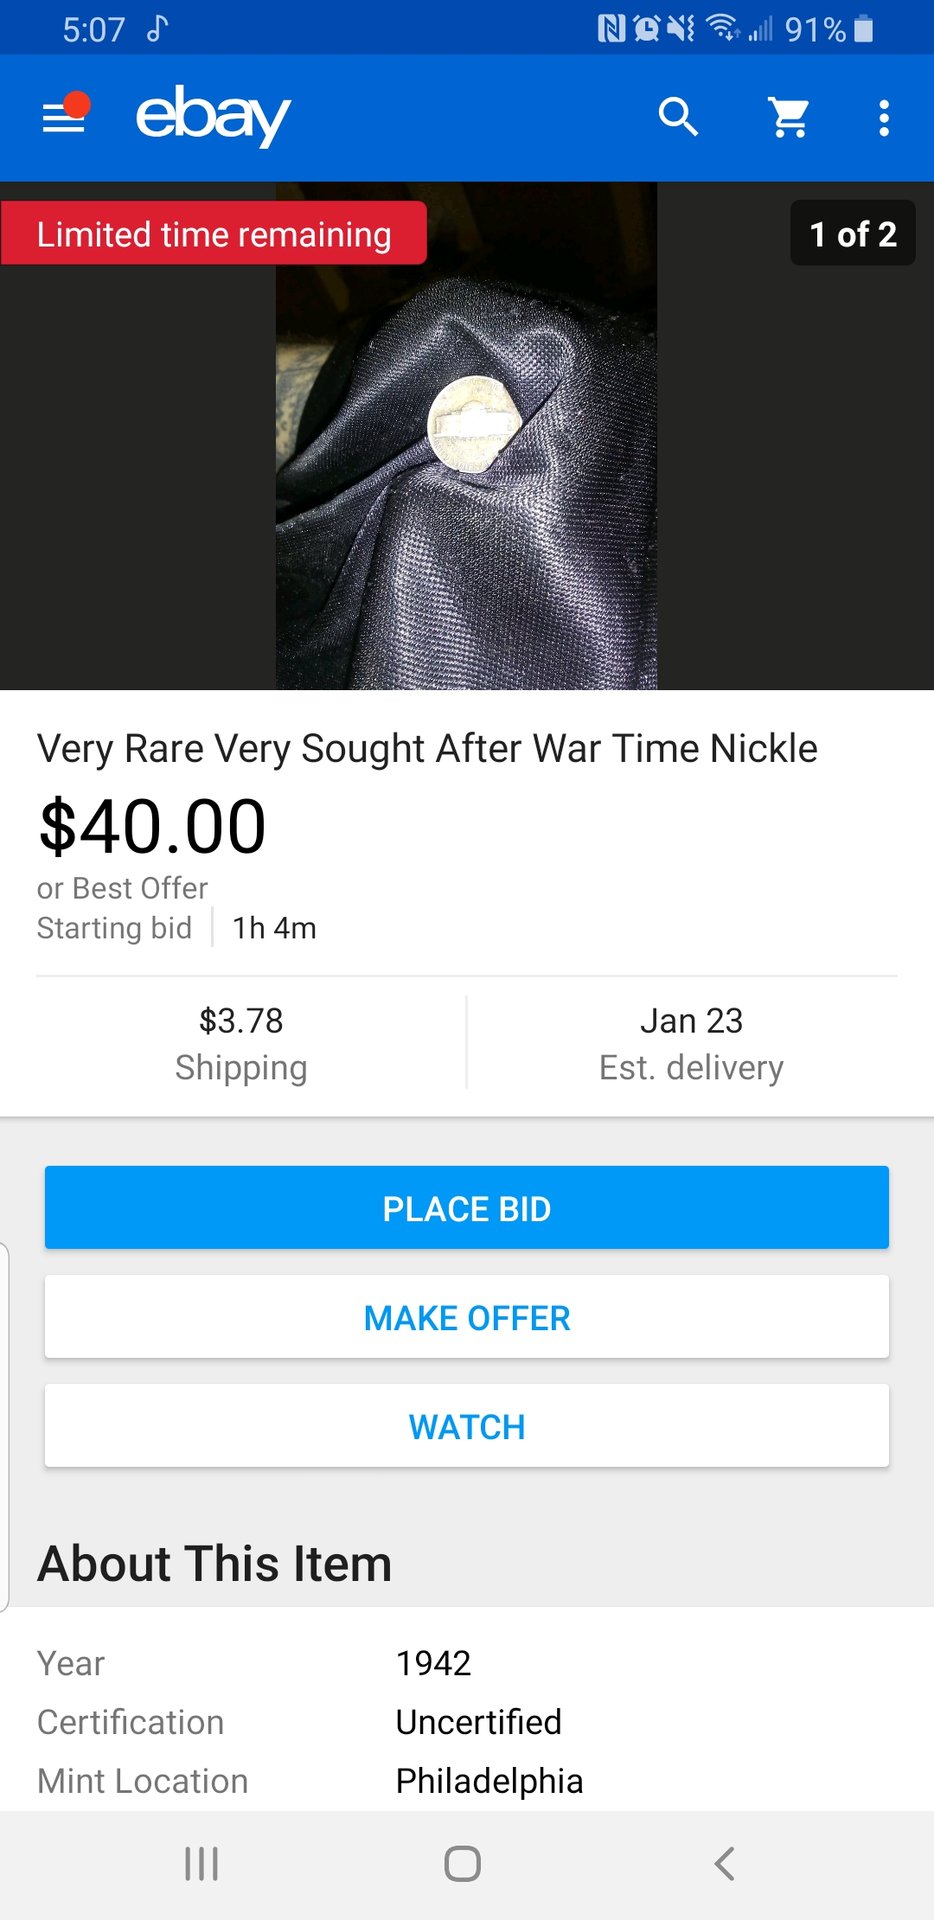This screenshot has height=1920, width=934.
Task: Open the eBay hamburger navigation menu
Action: click(x=64, y=118)
